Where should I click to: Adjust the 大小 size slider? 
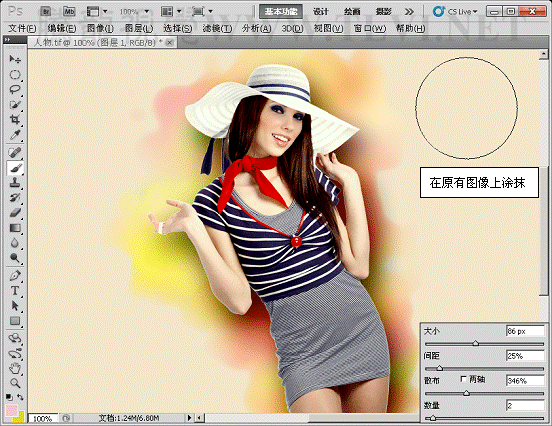pyautogui.click(x=476, y=343)
